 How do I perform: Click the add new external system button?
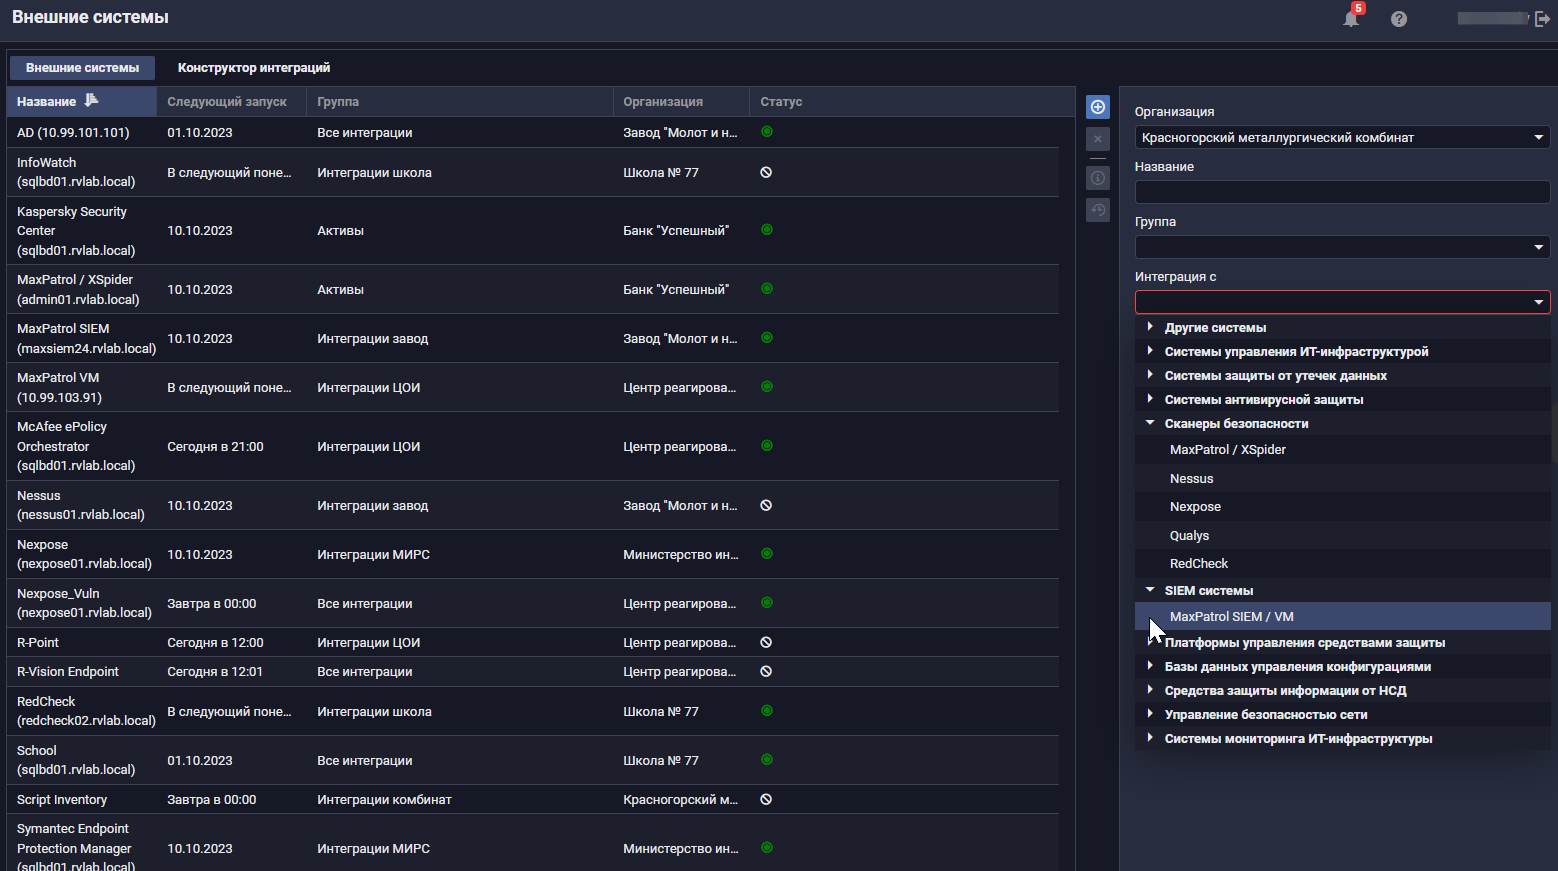[1098, 107]
